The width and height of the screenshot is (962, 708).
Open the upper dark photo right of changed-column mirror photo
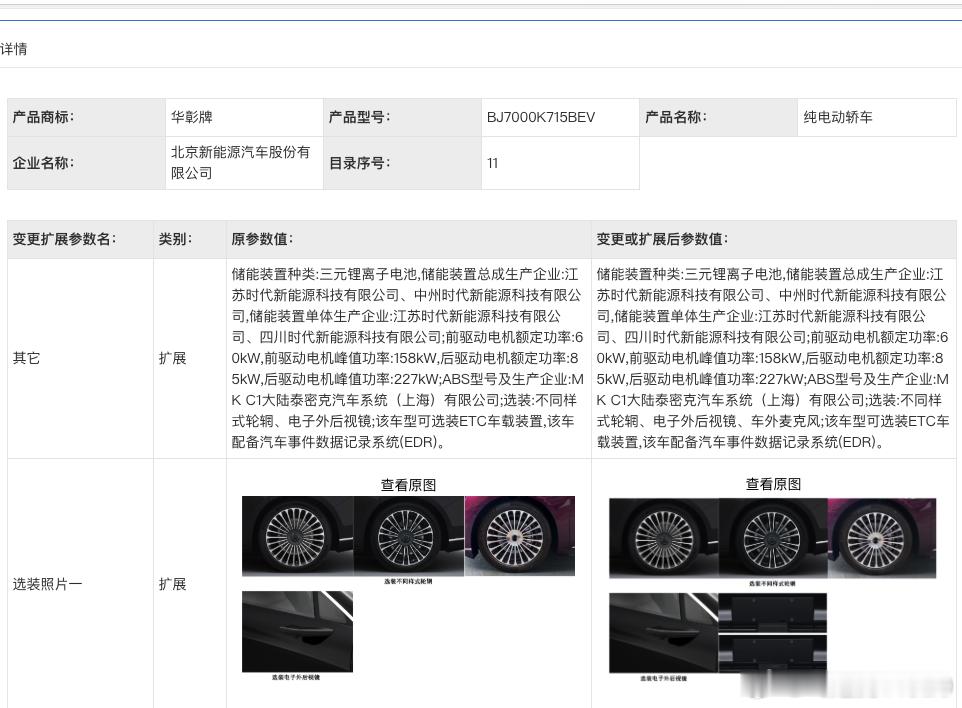point(772,613)
